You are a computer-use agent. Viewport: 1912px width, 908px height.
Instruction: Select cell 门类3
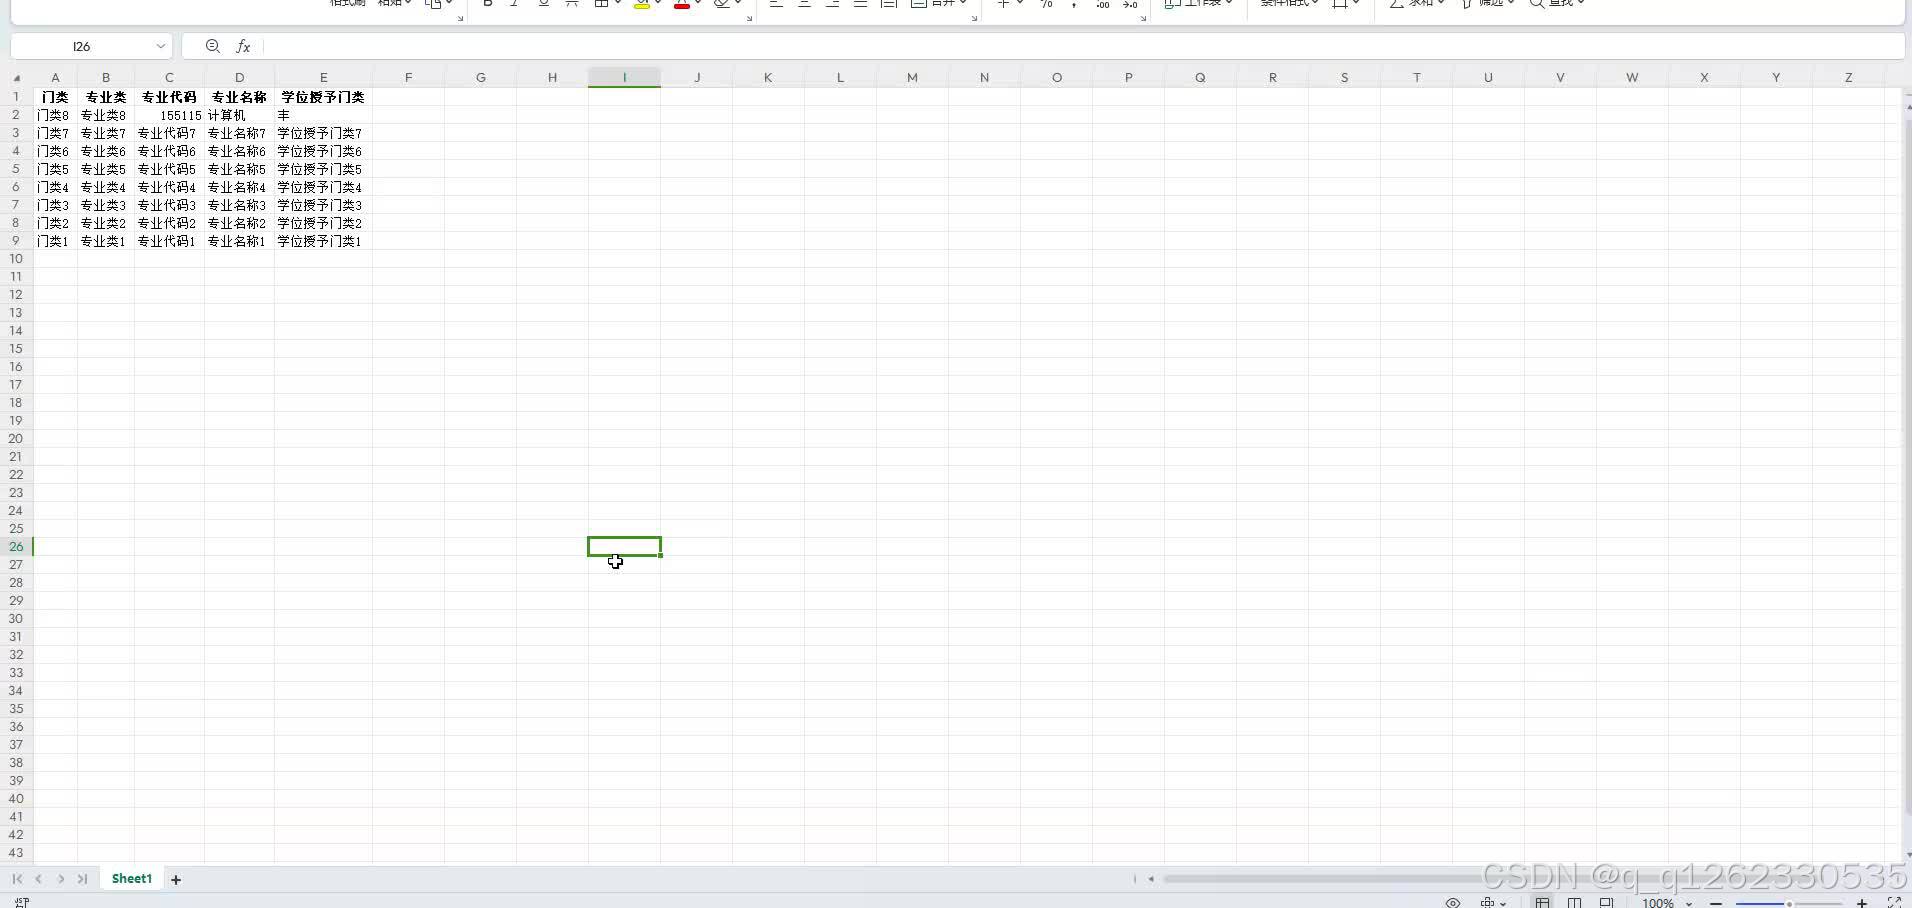[55, 205]
